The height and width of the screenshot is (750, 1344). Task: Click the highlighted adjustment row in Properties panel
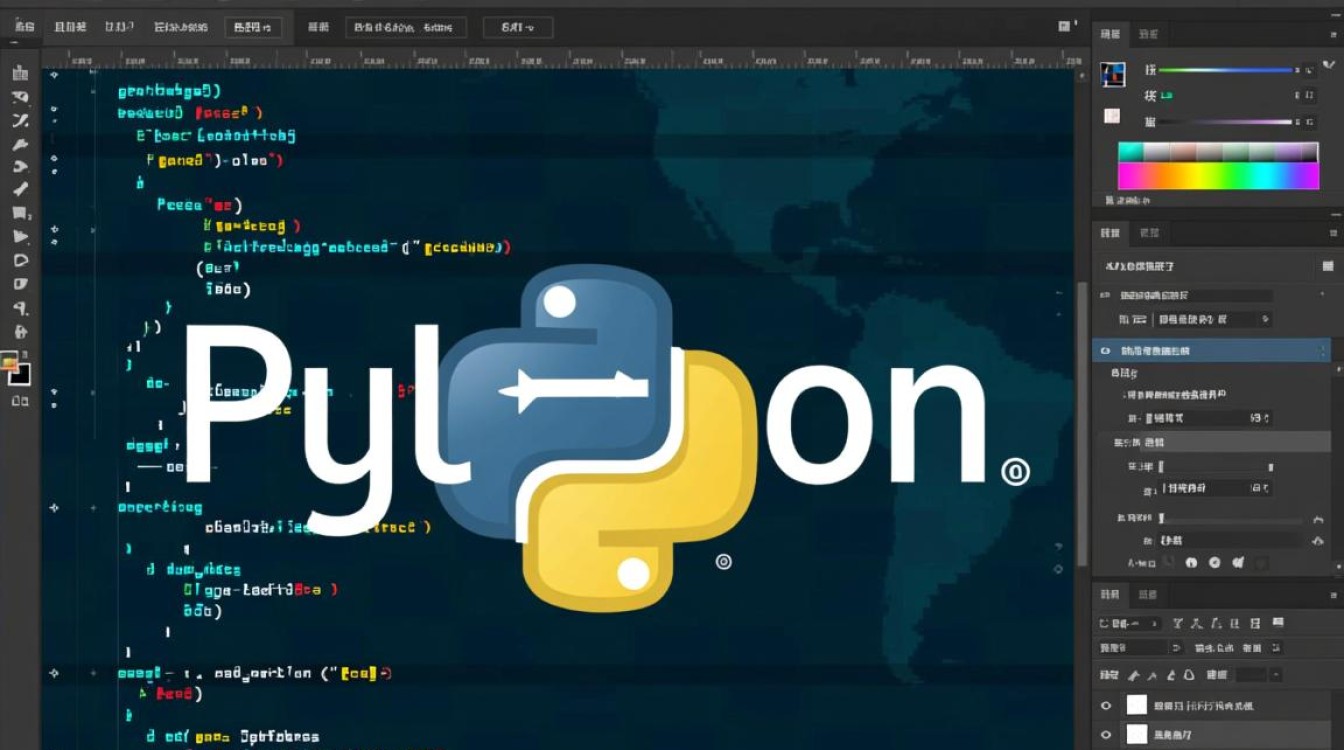(1207, 351)
